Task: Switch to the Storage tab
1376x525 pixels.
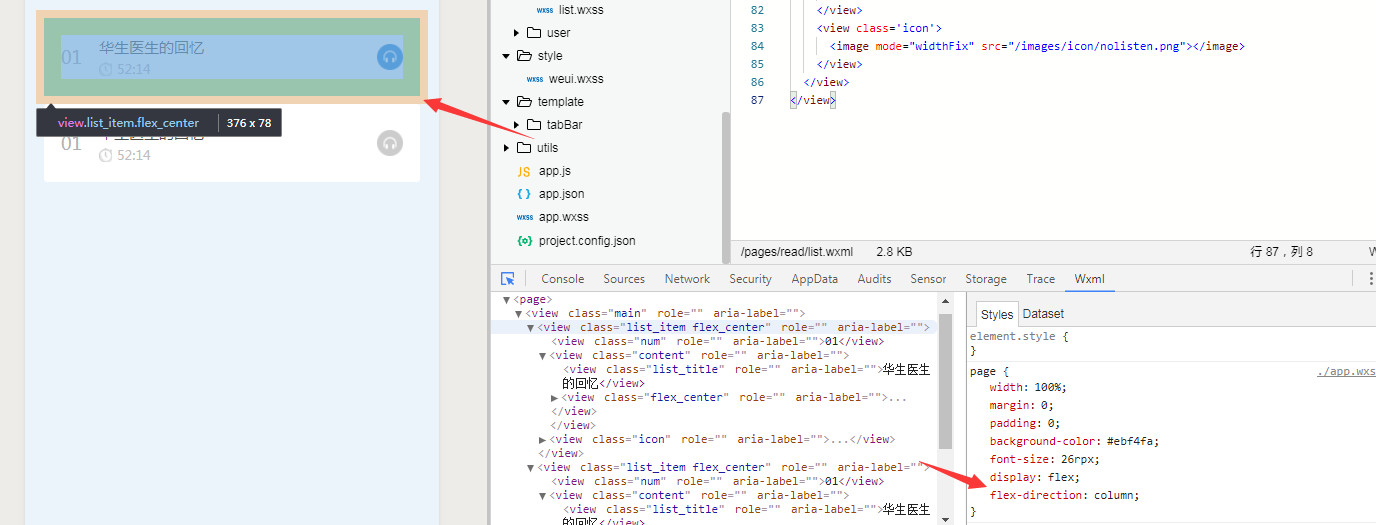Action: [986, 279]
